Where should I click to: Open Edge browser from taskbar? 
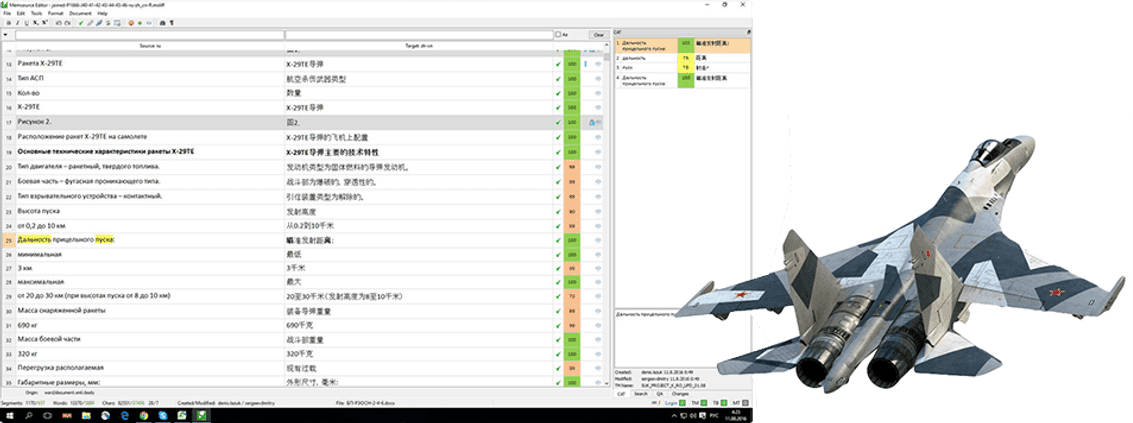pyautogui.click(x=125, y=415)
